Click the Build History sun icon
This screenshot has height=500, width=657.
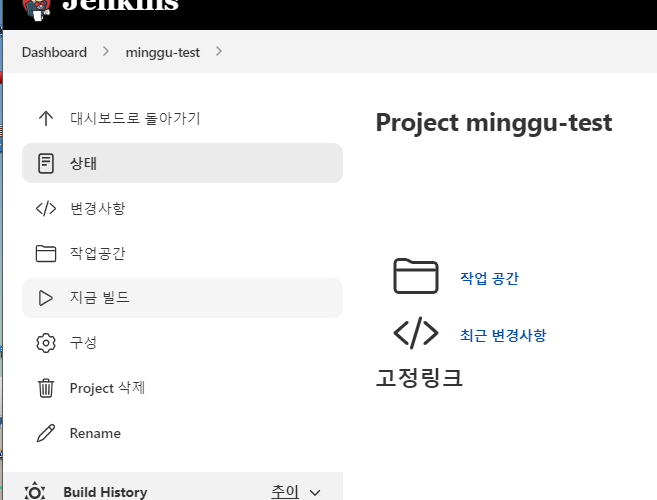pyautogui.click(x=35, y=491)
